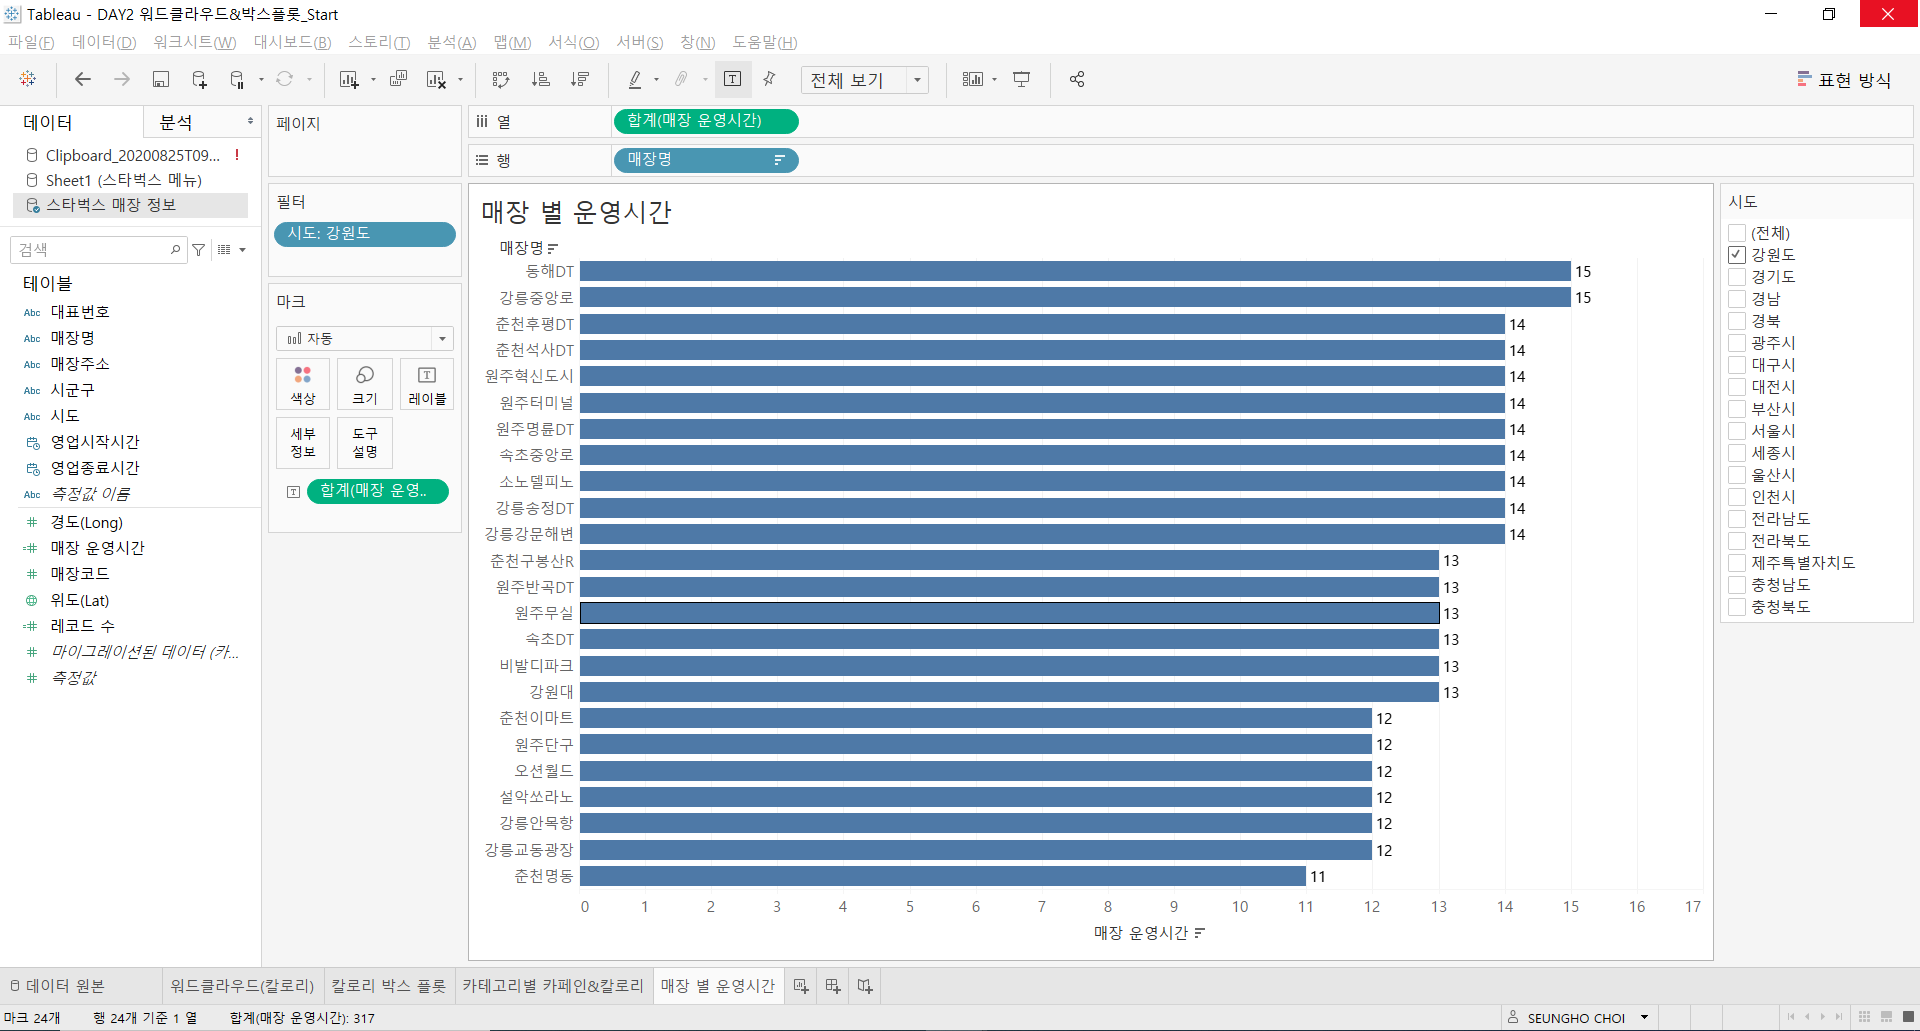Click the 시도: 강원도 filter pill
Image resolution: width=1920 pixels, height=1031 pixels.
365,233
